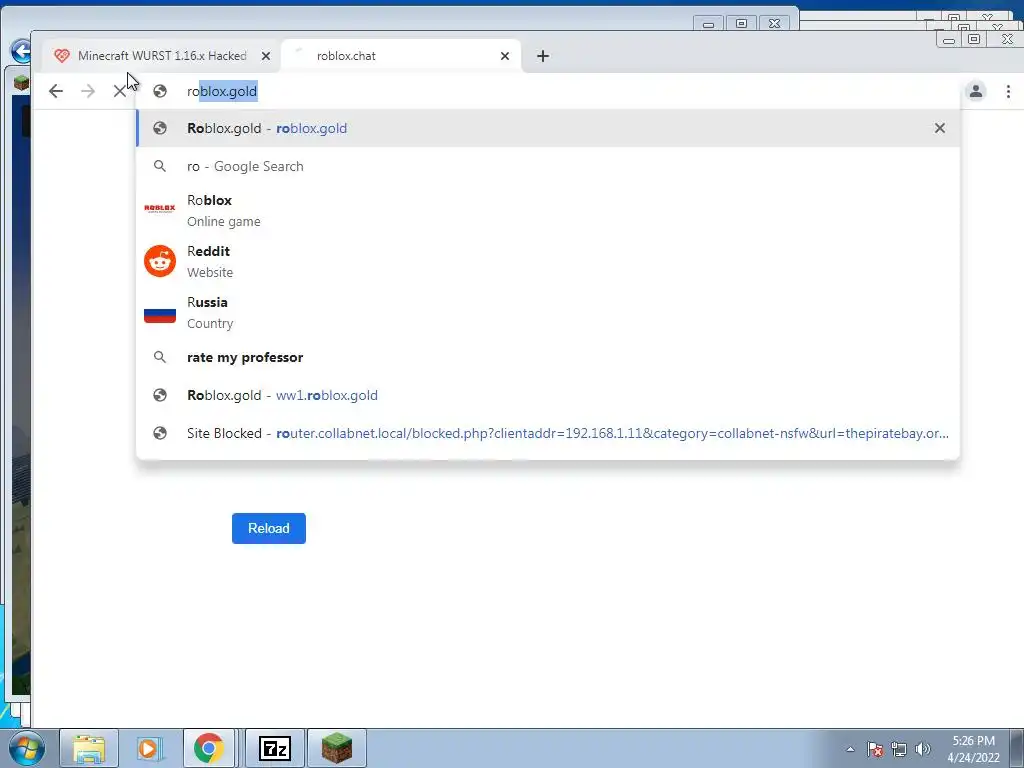This screenshot has width=1024, height=768.
Task: Click the back arrow of the window behind Chrome
Action: (x=20, y=51)
